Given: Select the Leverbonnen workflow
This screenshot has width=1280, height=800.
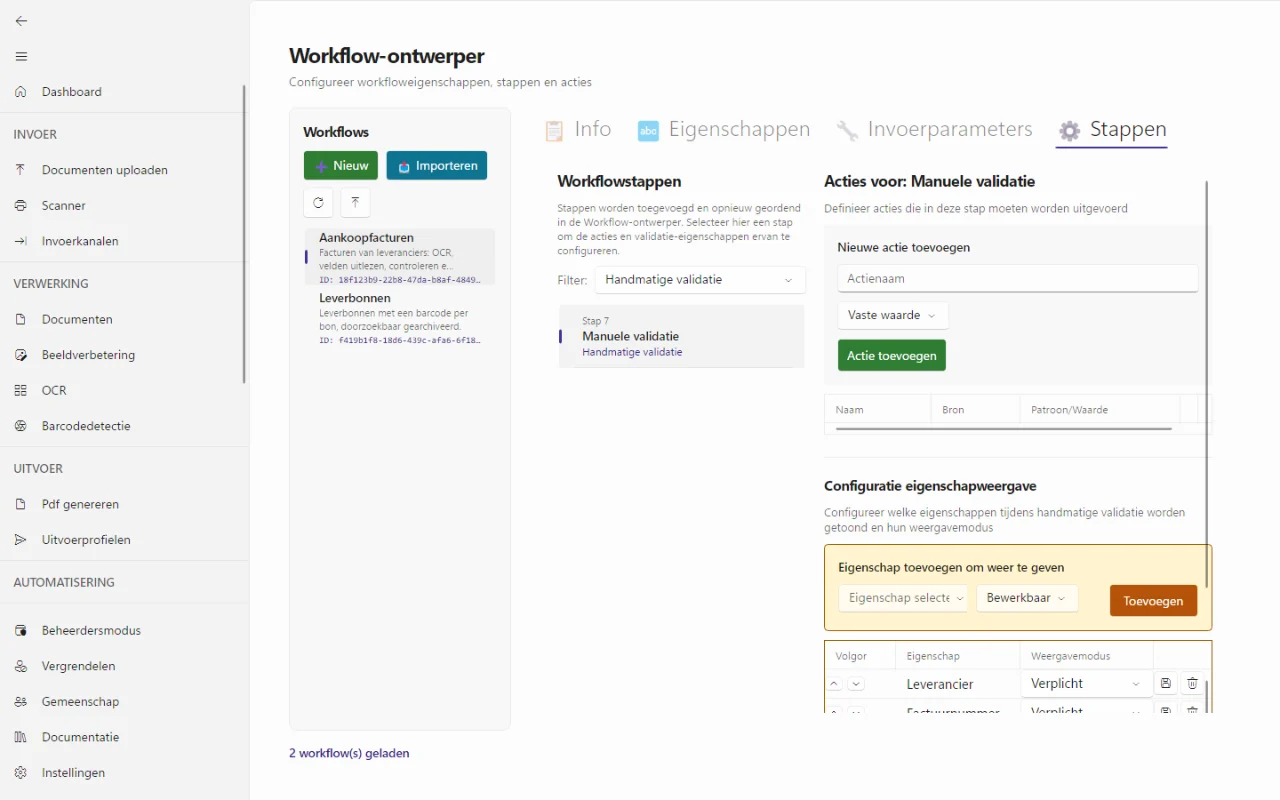Looking at the screenshot, I should click(400, 318).
